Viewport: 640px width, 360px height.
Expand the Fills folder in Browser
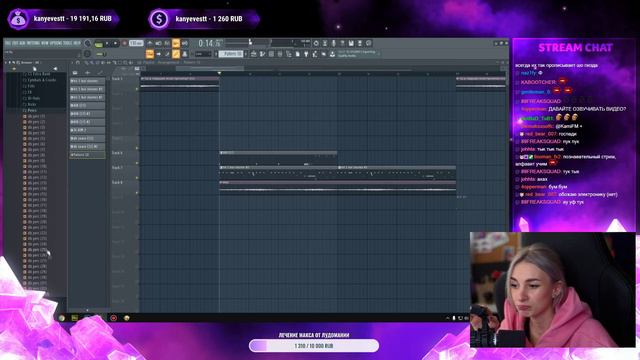pyautogui.click(x=31, y=86)
